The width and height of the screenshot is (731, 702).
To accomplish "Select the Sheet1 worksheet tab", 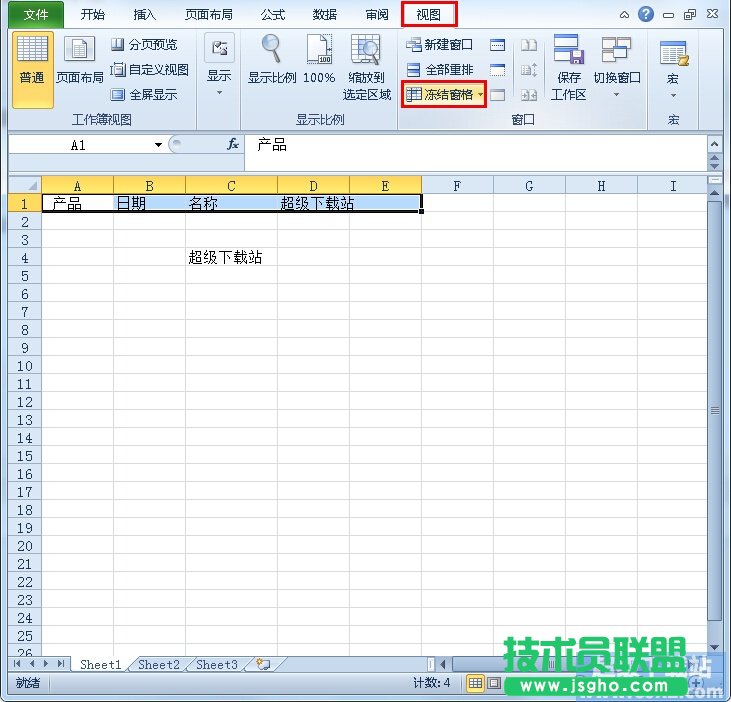I will (100, 664).
